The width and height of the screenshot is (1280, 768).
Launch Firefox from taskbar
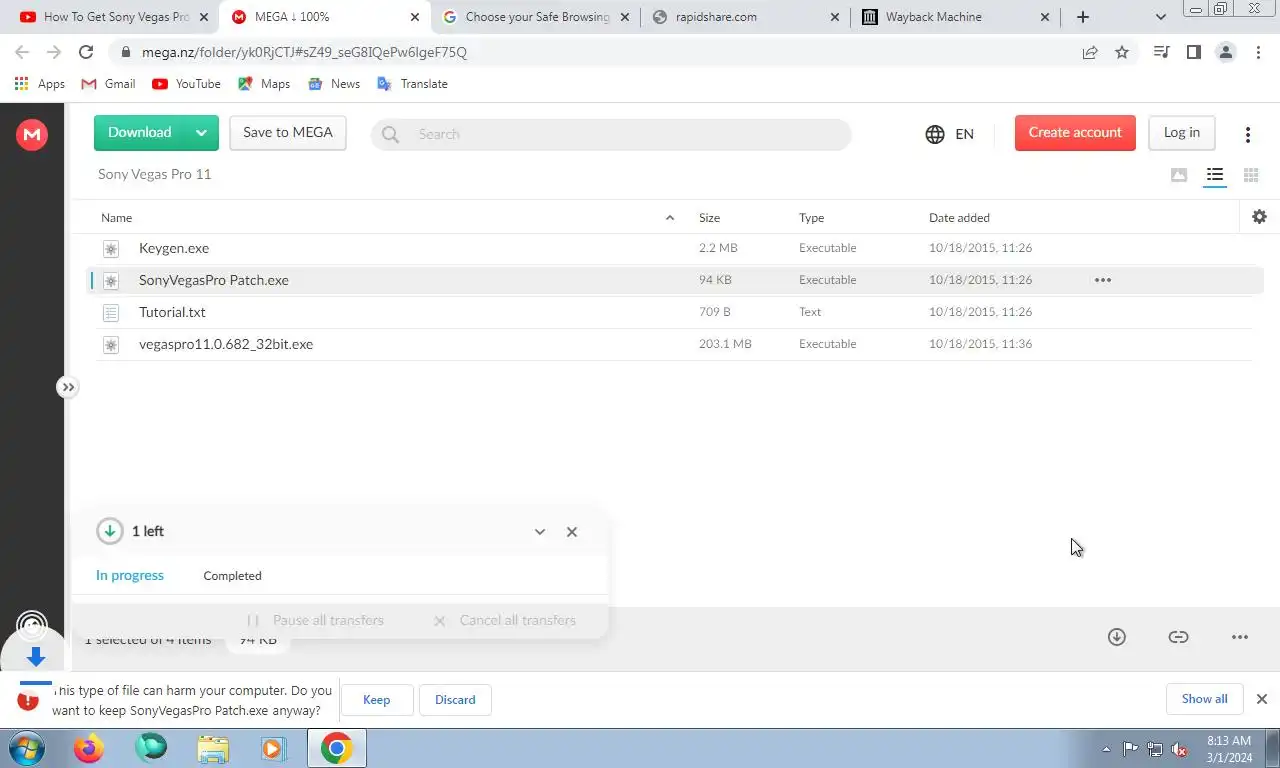click(89, 748)
